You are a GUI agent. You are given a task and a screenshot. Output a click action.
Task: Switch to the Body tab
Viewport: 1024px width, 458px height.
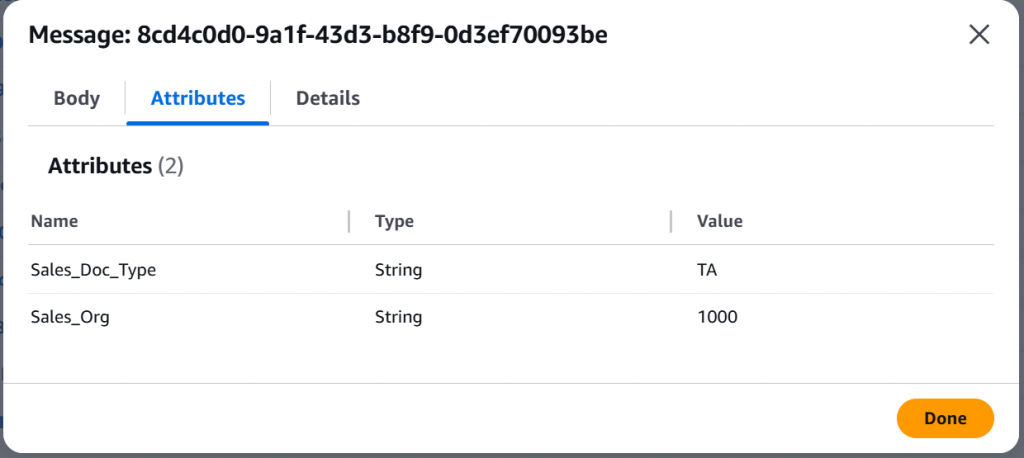pos(77,98)
